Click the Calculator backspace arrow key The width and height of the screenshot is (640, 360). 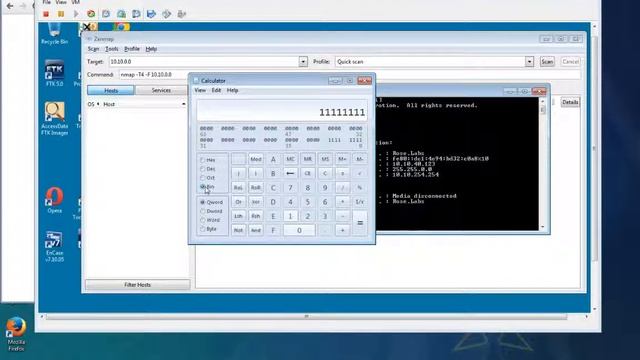[x=290, y=173]
